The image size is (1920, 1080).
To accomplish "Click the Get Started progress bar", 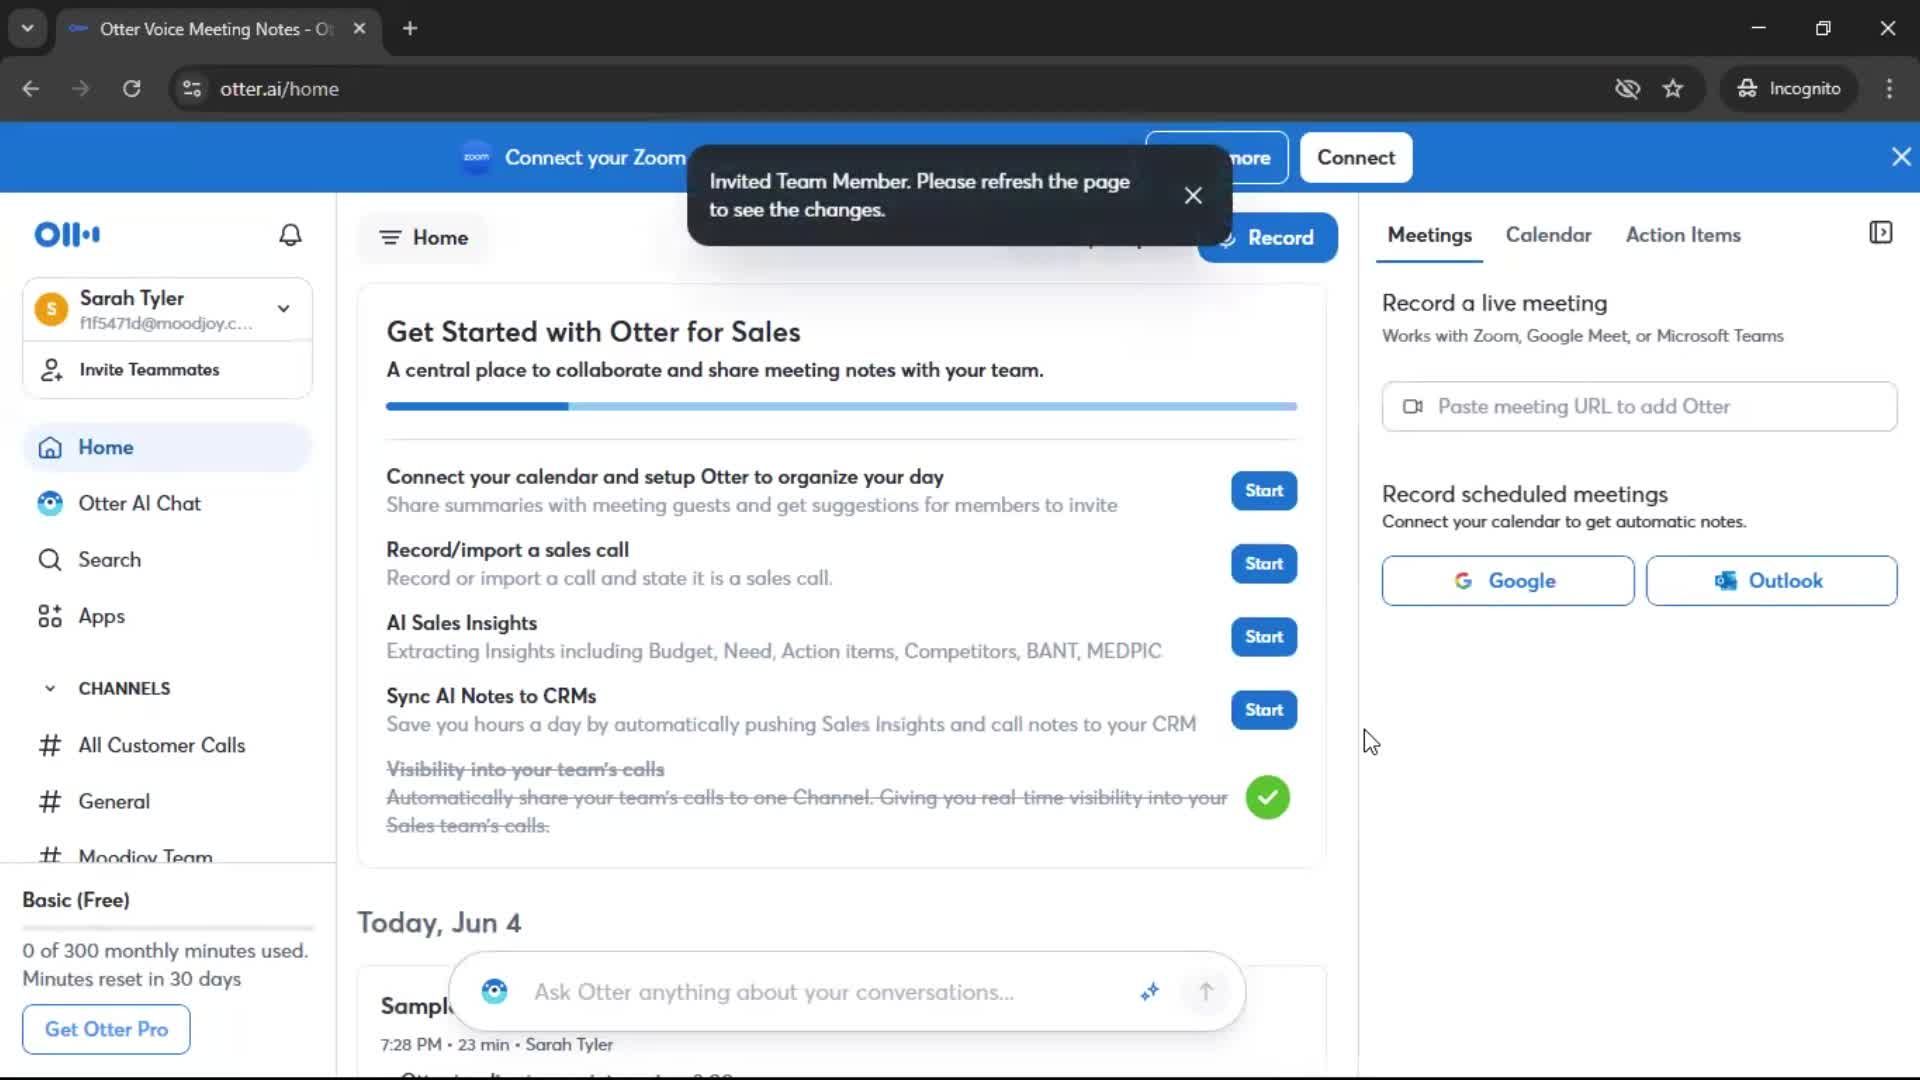I will click(x=841, y=407).
